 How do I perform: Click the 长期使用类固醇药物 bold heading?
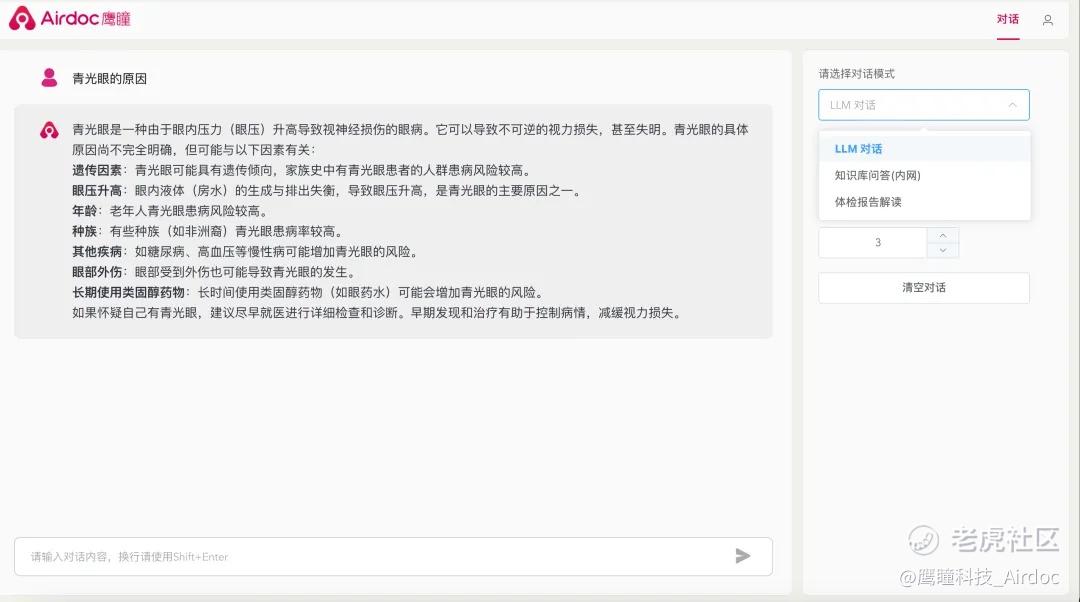click(x=129, y=292)
